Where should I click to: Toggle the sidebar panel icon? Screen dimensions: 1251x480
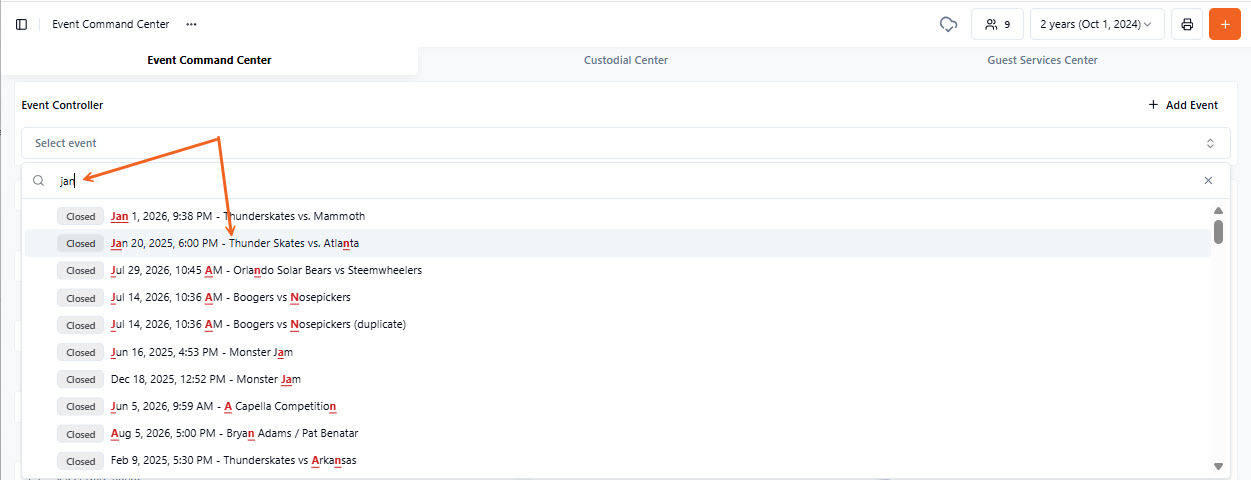click(x=21, y=24)
